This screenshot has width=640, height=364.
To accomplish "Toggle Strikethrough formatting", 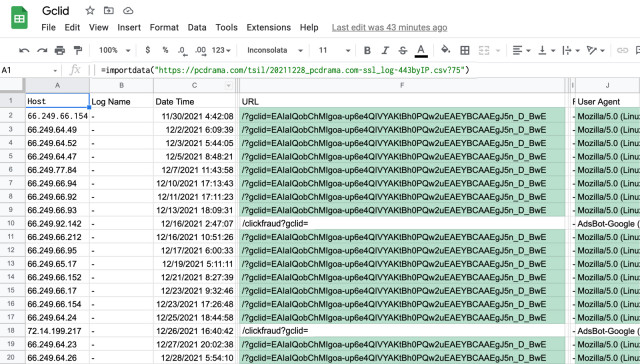I will click(x=403, y=50).
